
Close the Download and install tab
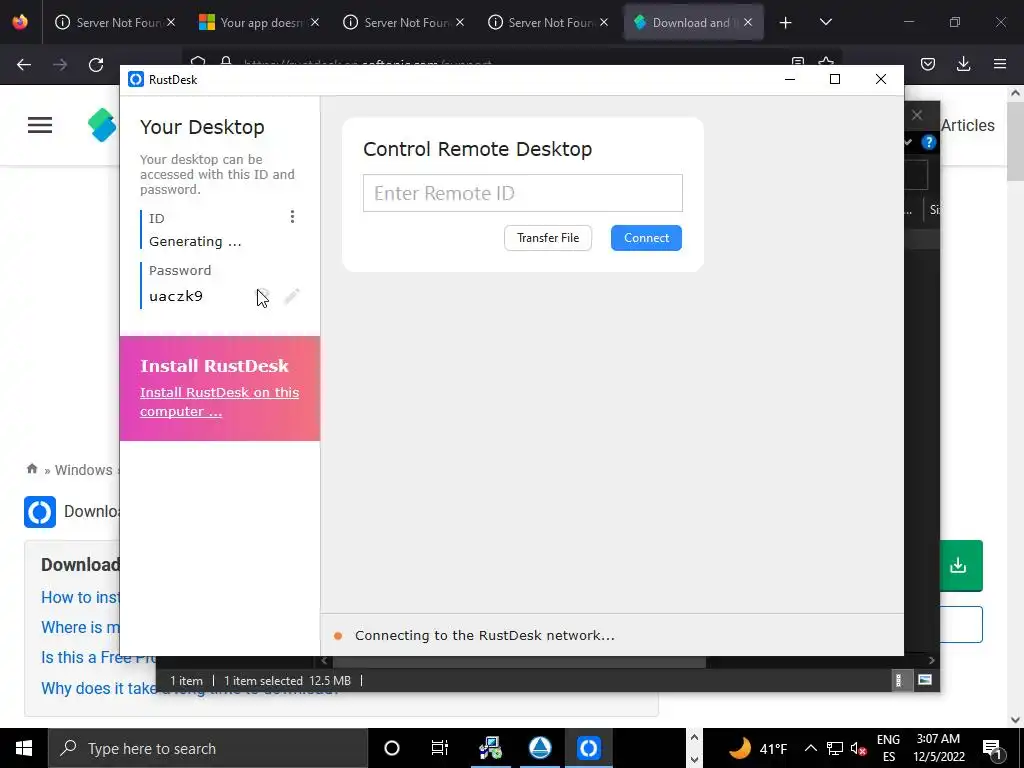click(x=748, y=22)
